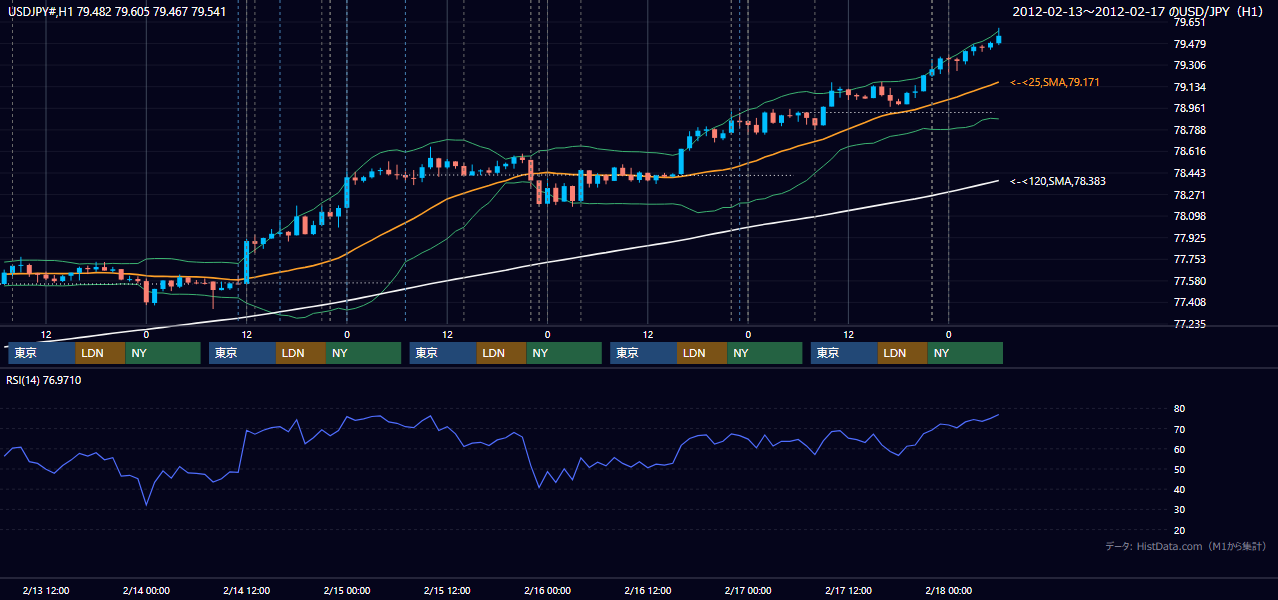Select the NY session box for 2/17
1278x600 pixels.
click(x=965, y=353)
